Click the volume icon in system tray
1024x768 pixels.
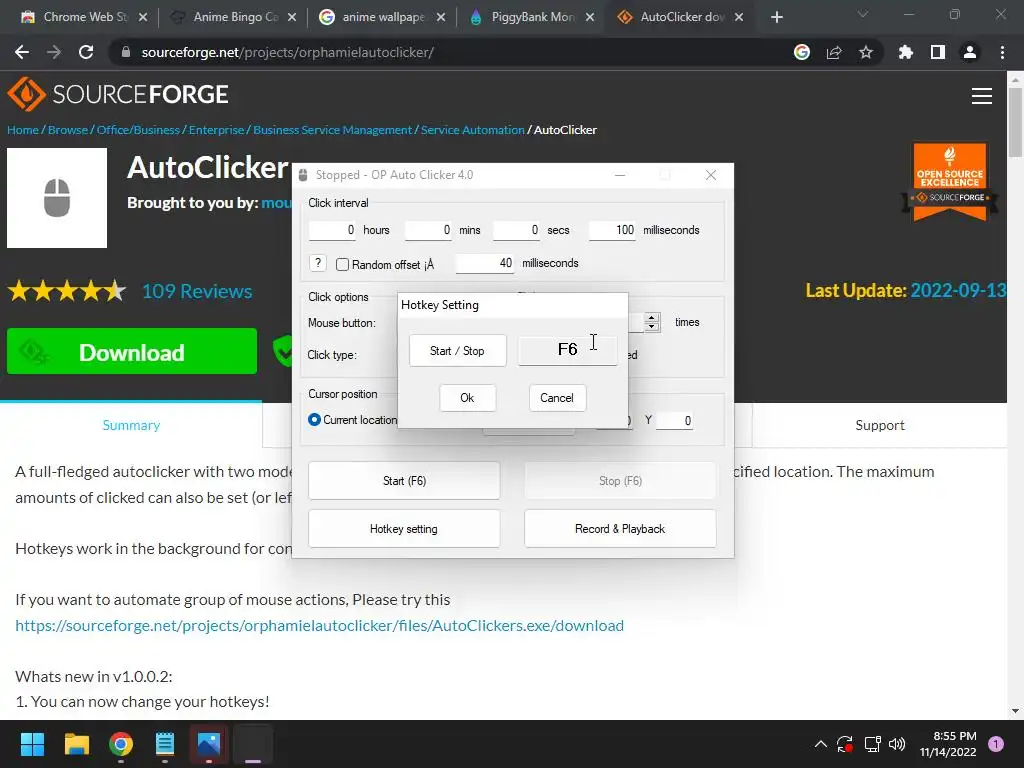(897, 744)
